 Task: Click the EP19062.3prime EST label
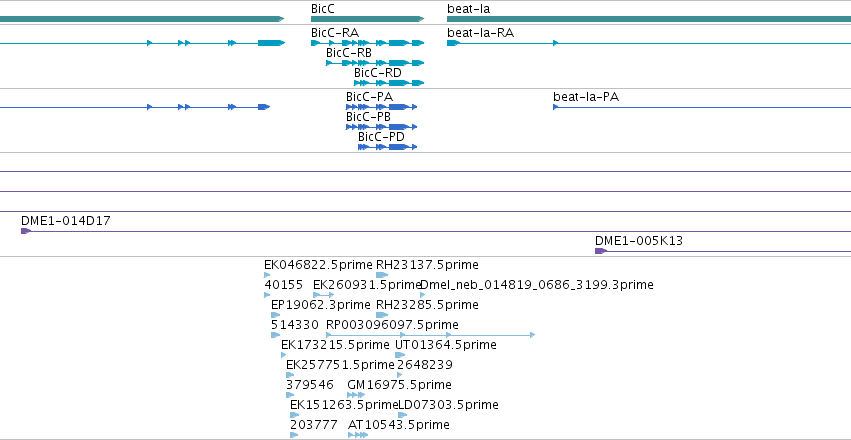[321, 305]
